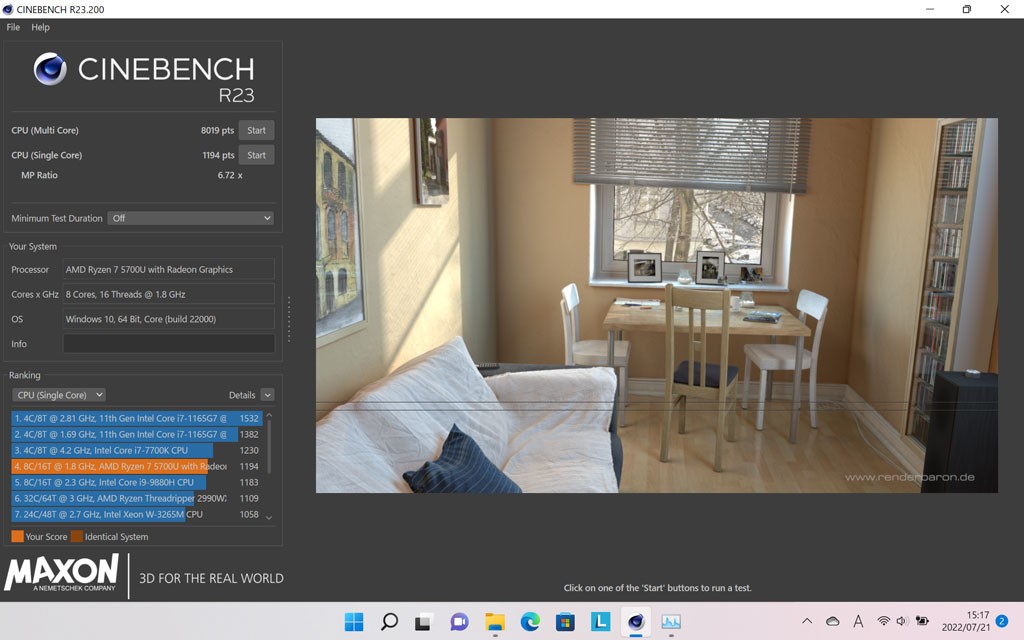Open the CPU (Single Core) ranking dropdown
The height and width of the screenshot is (640, 1024).
[x=58, y=395]
